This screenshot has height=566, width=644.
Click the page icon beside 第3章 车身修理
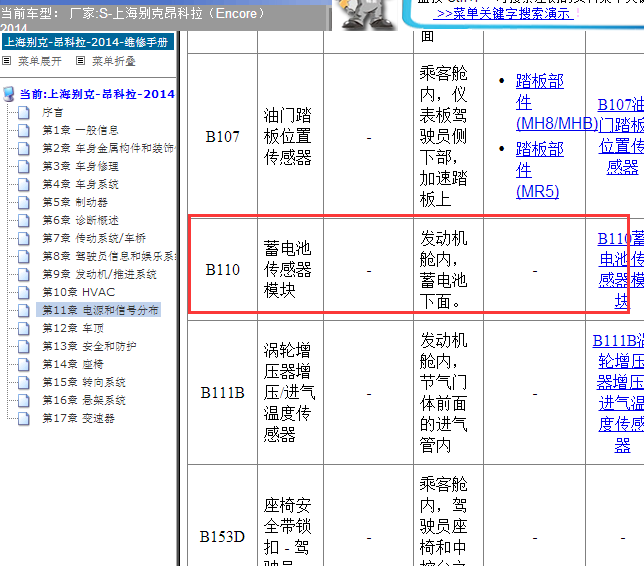tap(24, 166)
